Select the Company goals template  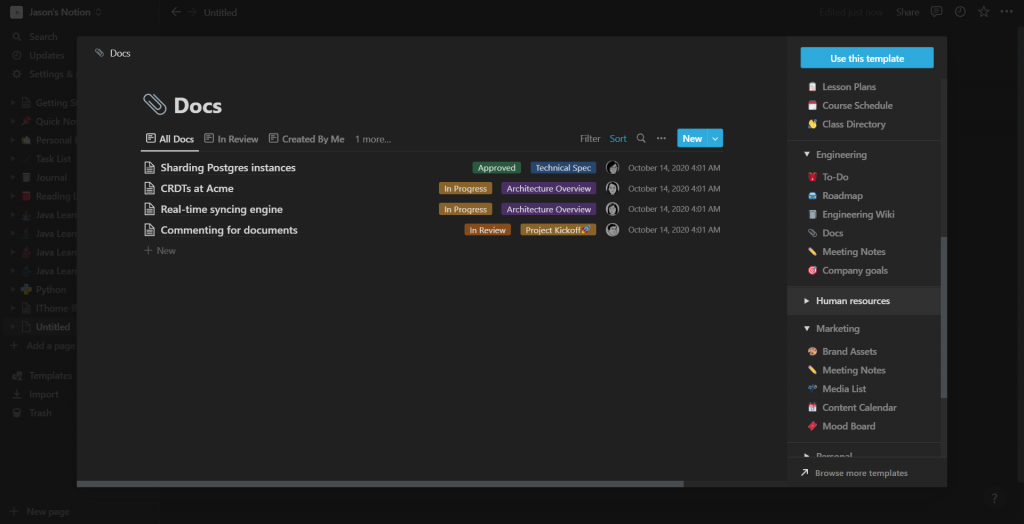pyautogui.click(x=855, y=270)
